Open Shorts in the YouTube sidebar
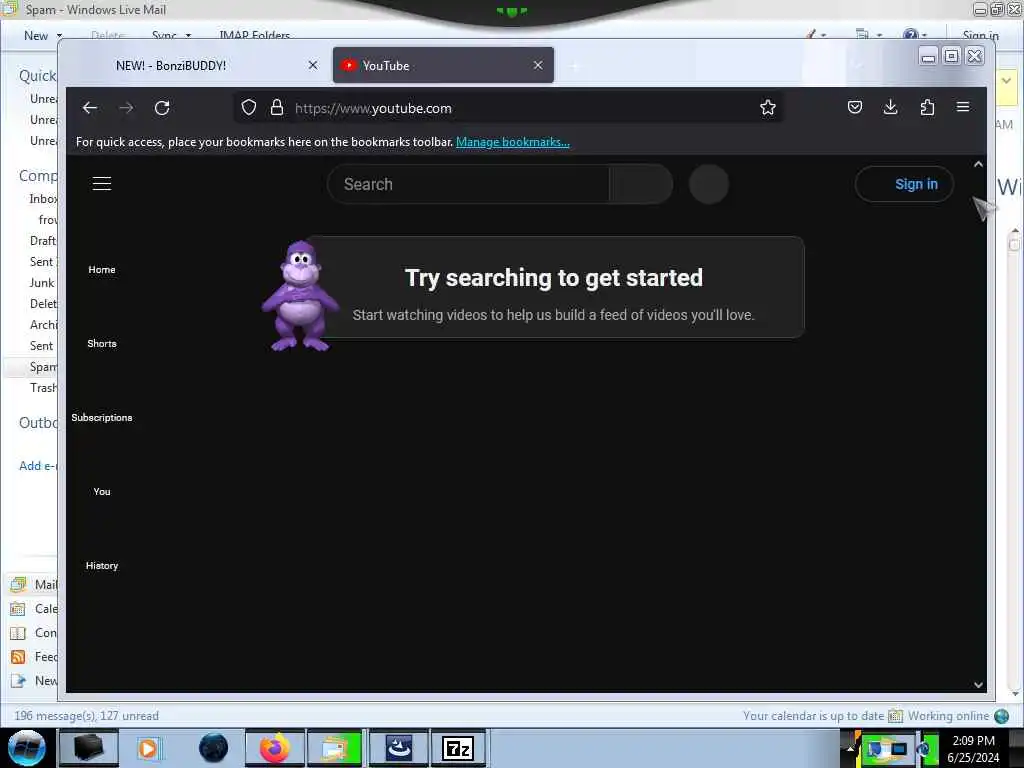Image resolution: width=1024 pixels, height=768 pixels. click(102, 344)
